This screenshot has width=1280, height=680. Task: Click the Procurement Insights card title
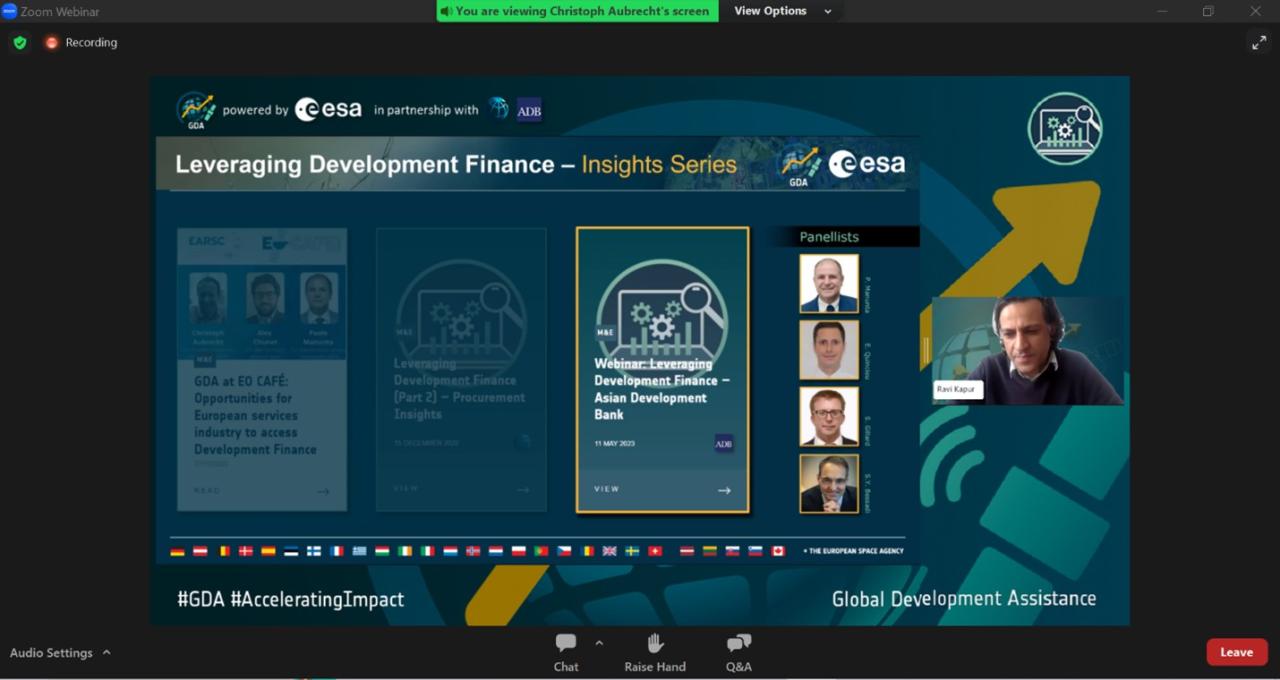(x=459, y=389)
